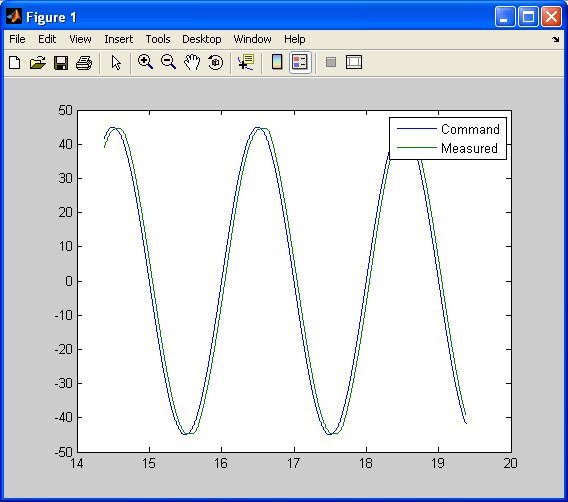The width and height of the screenshot is (568, 502).
Task: Click the x-axis tick label 16
Action: pos(221,463)
